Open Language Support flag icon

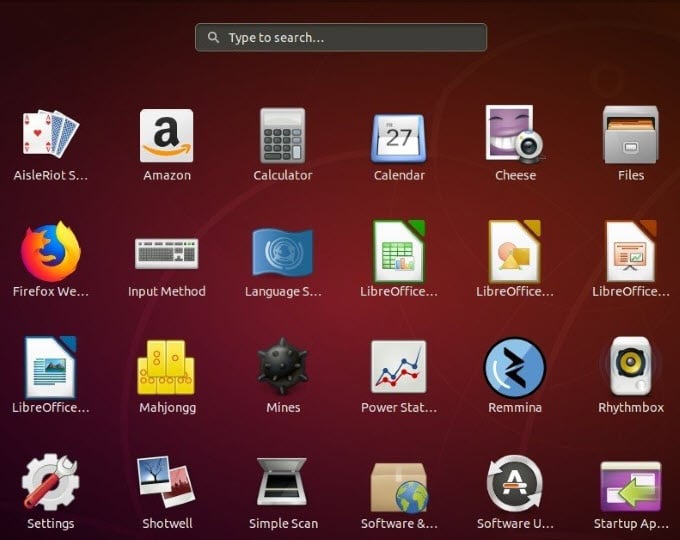[283, 252]
